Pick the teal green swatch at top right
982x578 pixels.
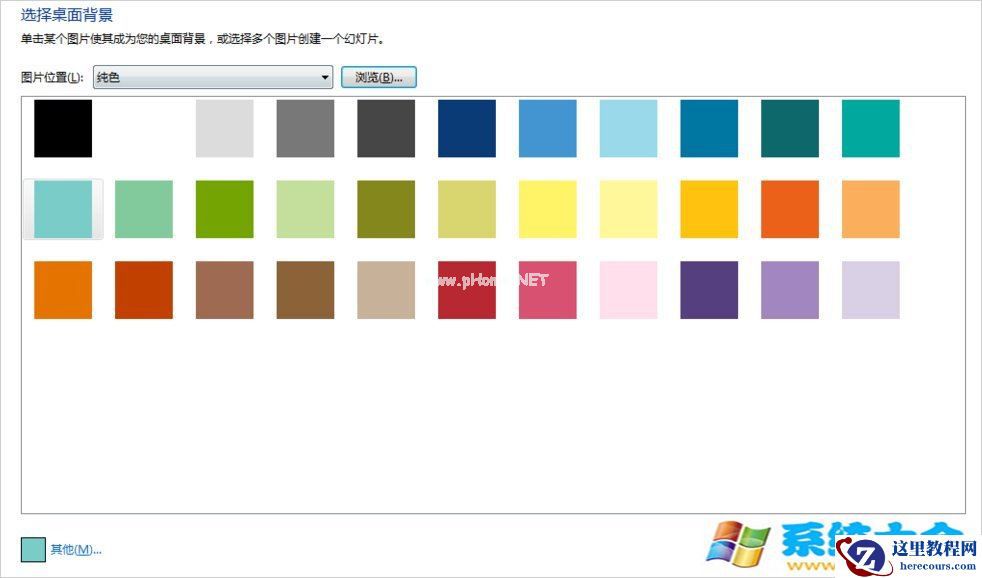click(870, 128)
